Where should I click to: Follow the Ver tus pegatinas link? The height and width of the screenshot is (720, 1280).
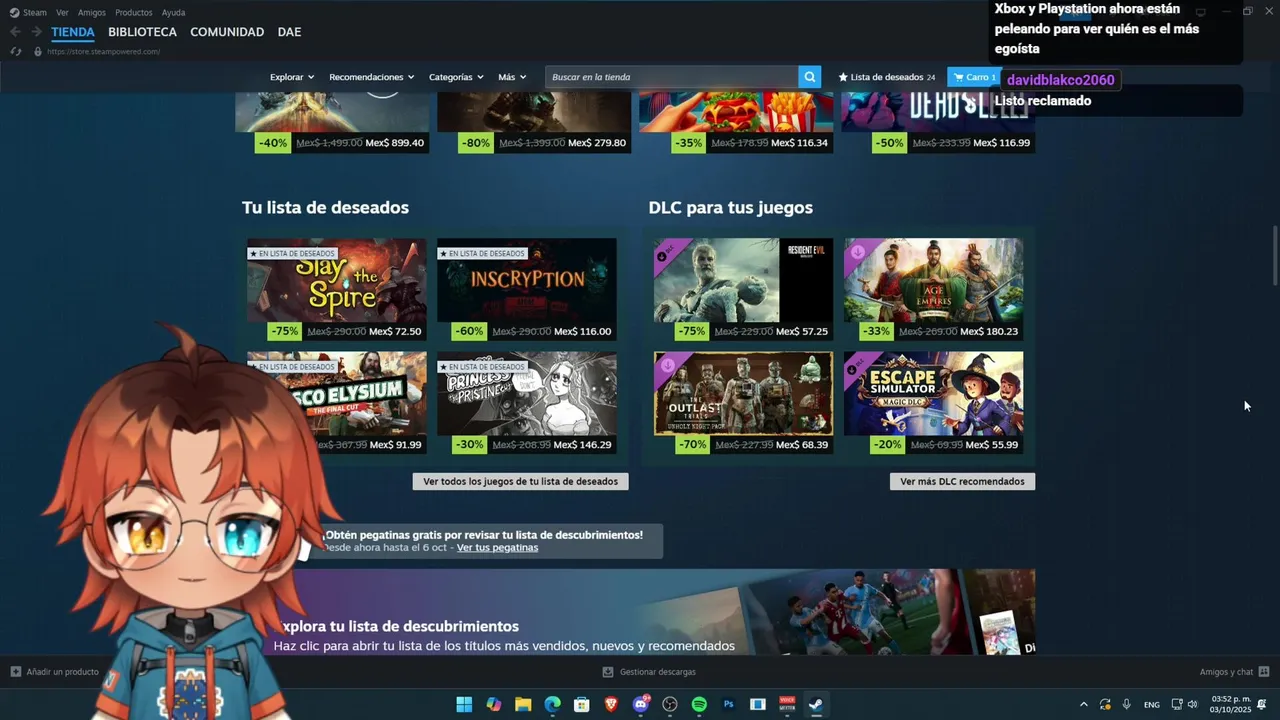click(497, 547)
